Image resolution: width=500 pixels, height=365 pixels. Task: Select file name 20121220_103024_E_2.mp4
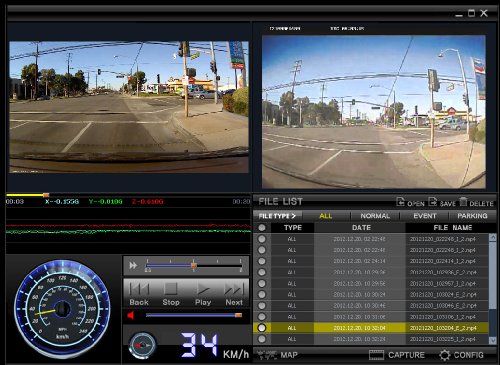443,295
